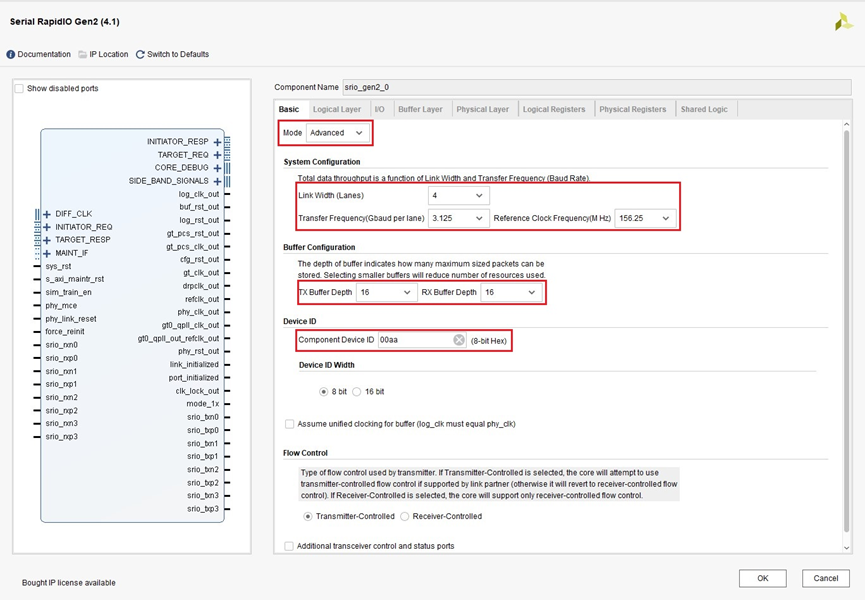Open the Mode dropdown
The image size is (865, 600).
click(x=338, y=133)
